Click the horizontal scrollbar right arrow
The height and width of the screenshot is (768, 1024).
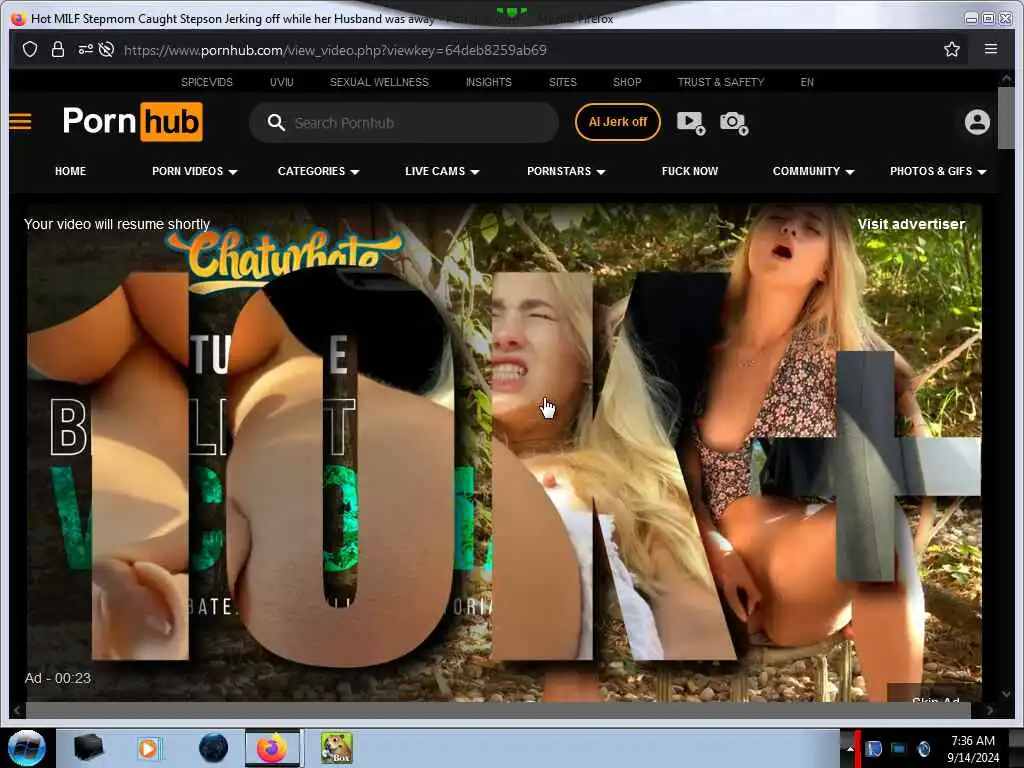[x=989, y=710]
